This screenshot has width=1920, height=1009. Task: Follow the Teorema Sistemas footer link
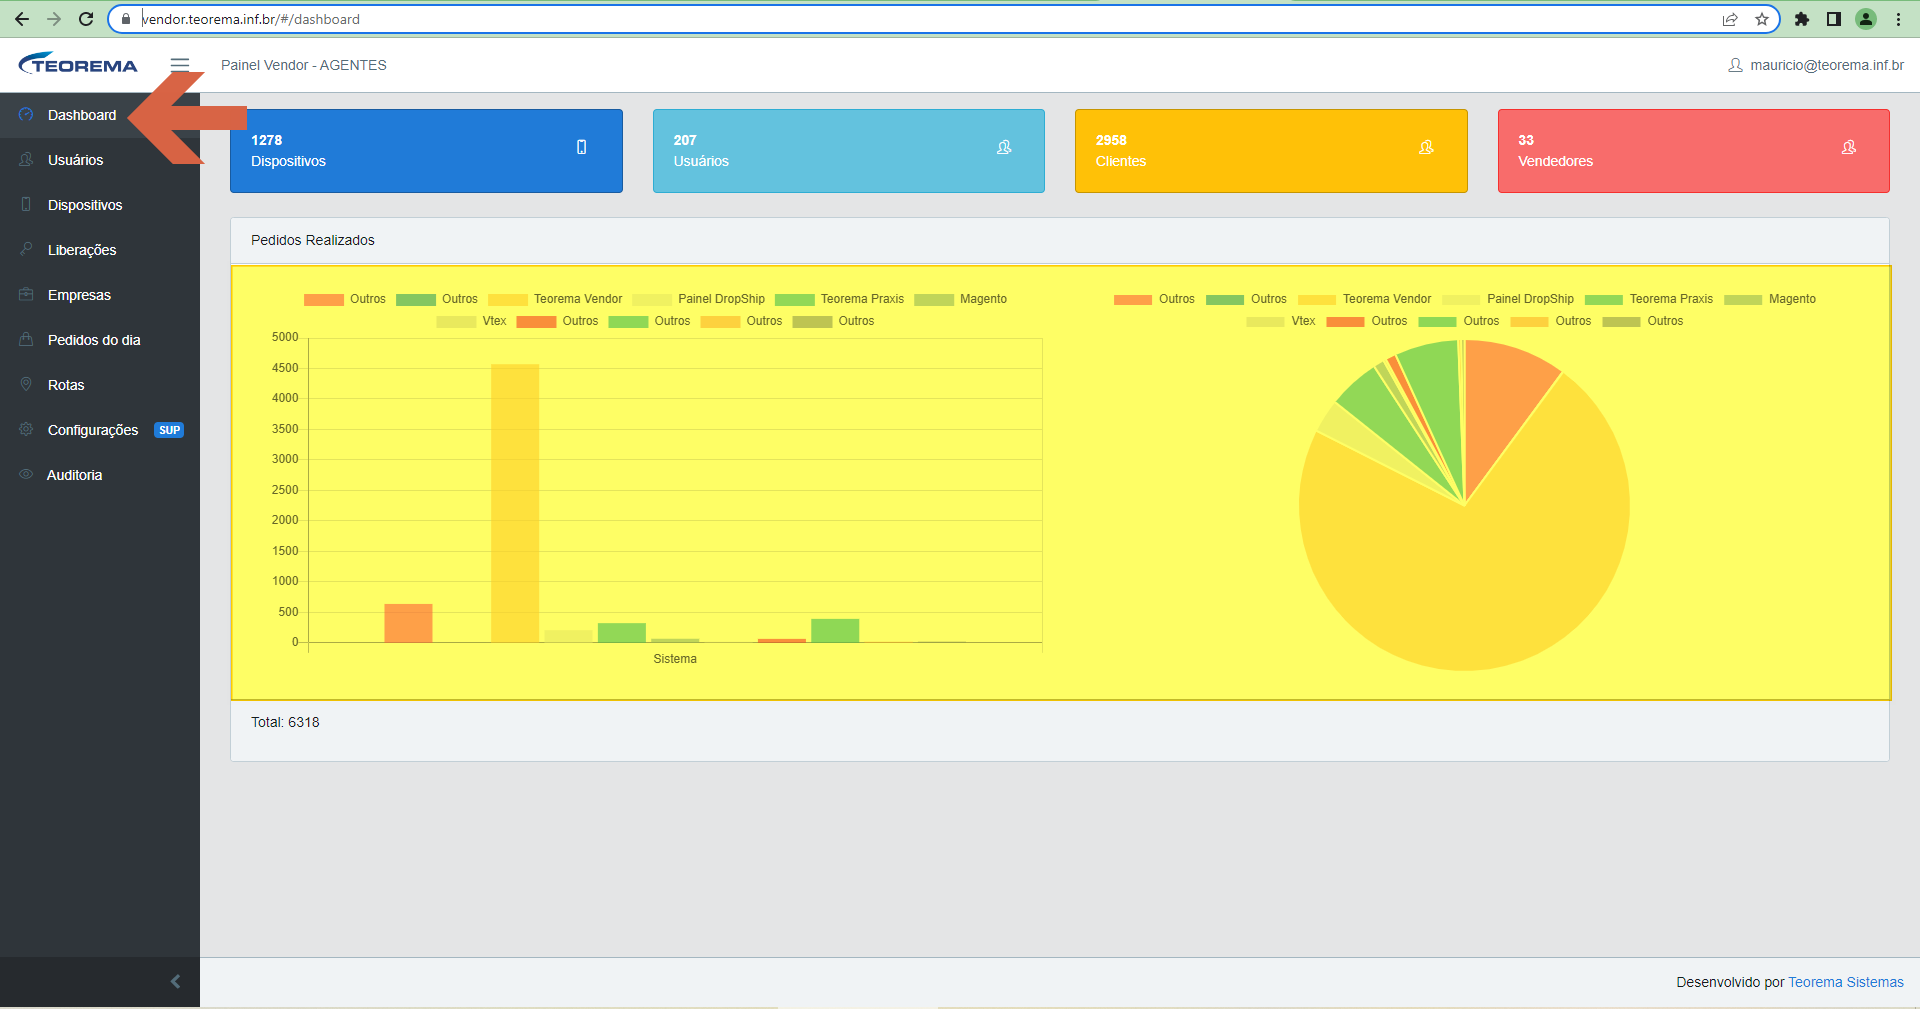coord(1846,982)
